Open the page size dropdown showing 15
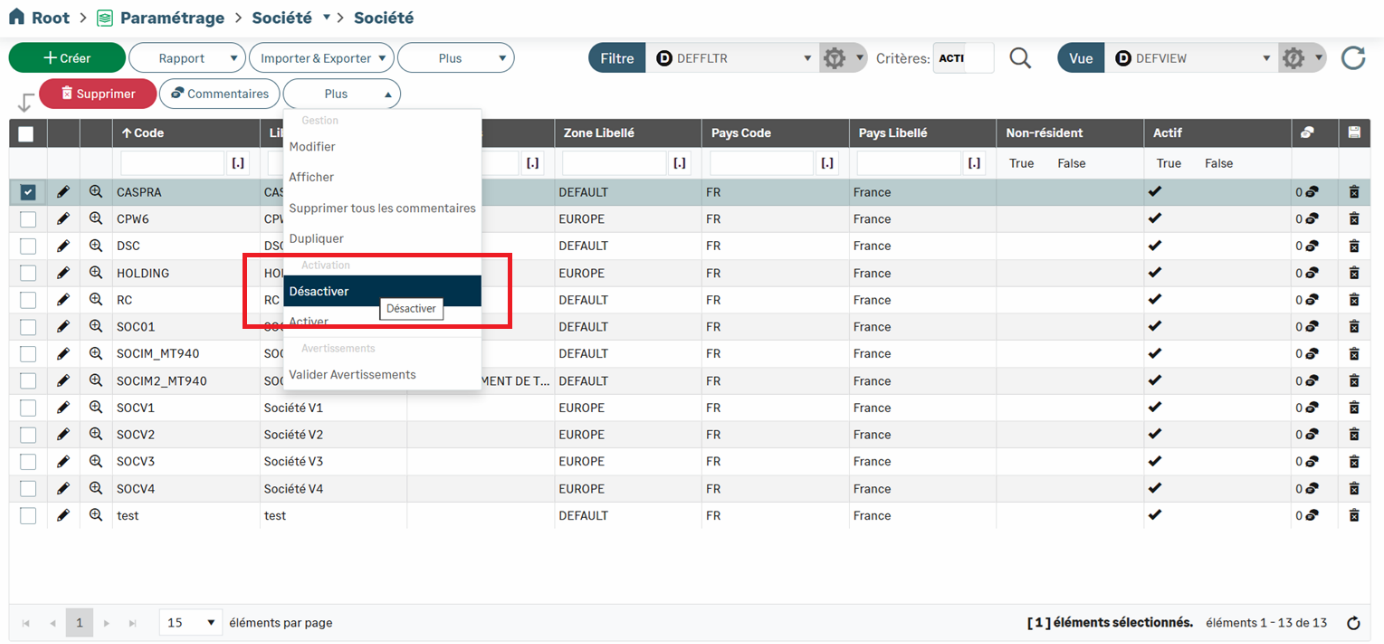The width and height of the screenshot is (1384, 644). coord(190,623)
